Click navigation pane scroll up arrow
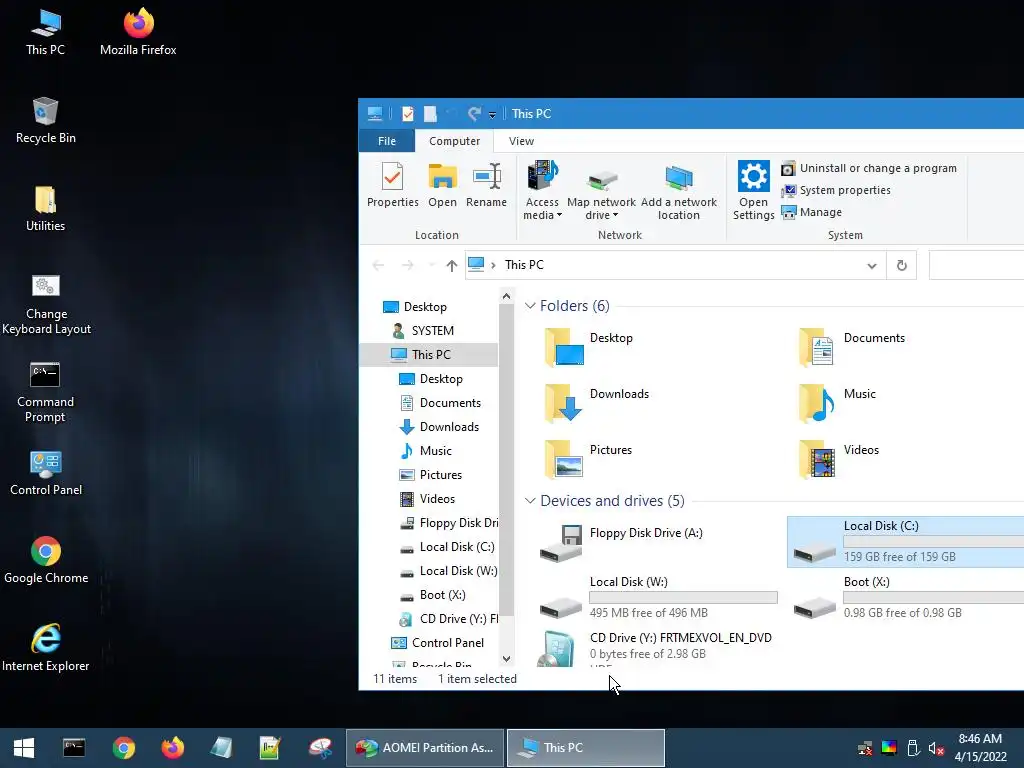This screenshot has height=768, width=1024. 506,296
